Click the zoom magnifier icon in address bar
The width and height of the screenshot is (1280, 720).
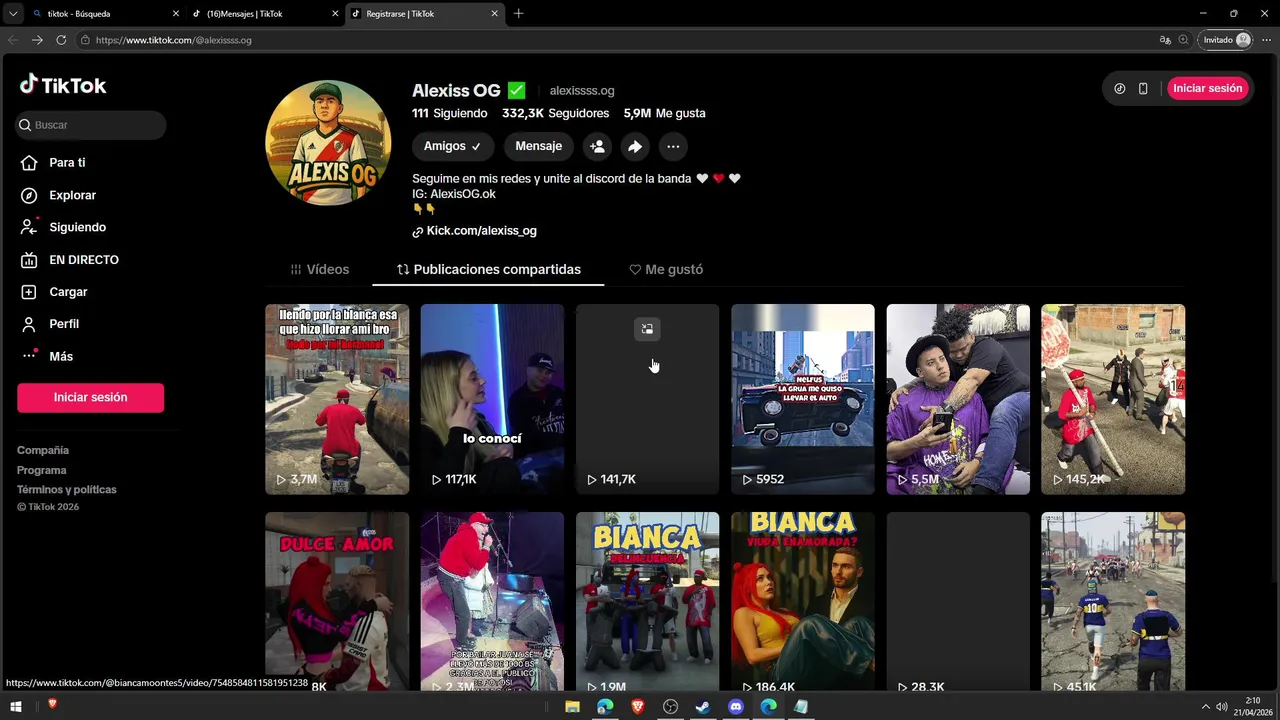pyautogui.click(x=1184, y=40)
